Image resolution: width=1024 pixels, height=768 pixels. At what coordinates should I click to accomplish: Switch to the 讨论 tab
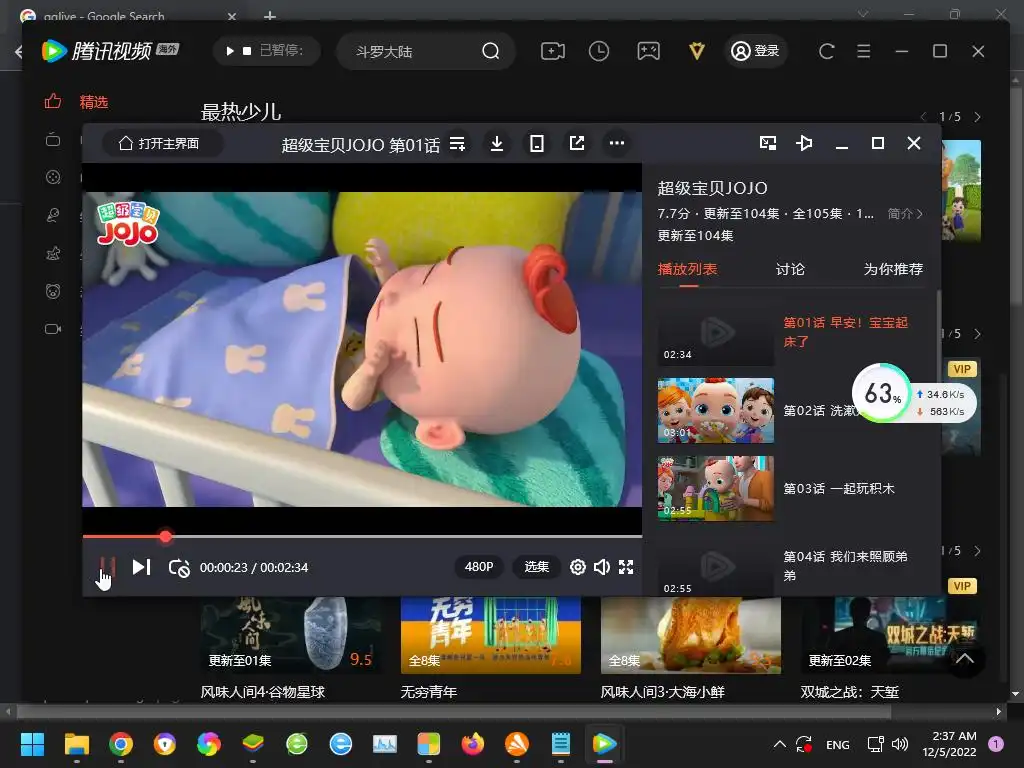pyautogui.click(x=790, y=269)
